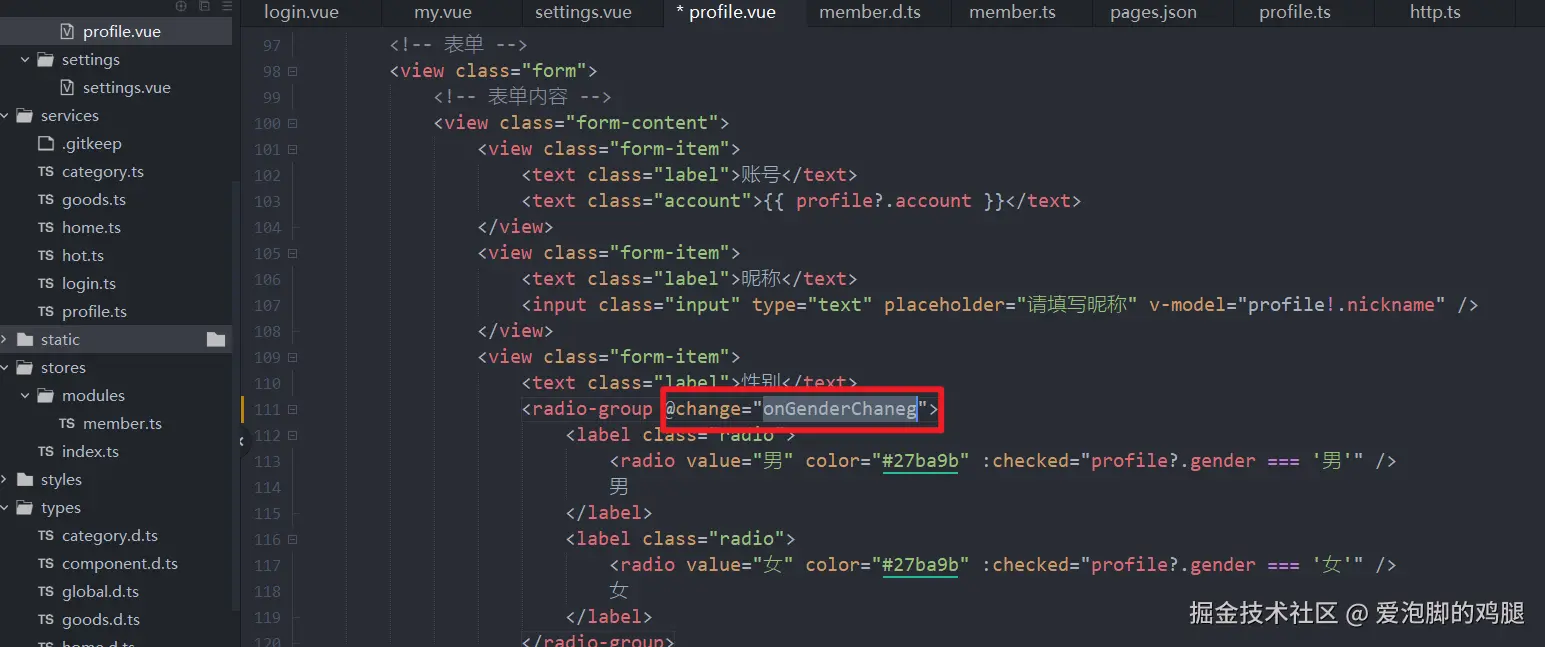Click the TS icon beside home.ts
The image size is (1545, 647).
pos(46,228)
